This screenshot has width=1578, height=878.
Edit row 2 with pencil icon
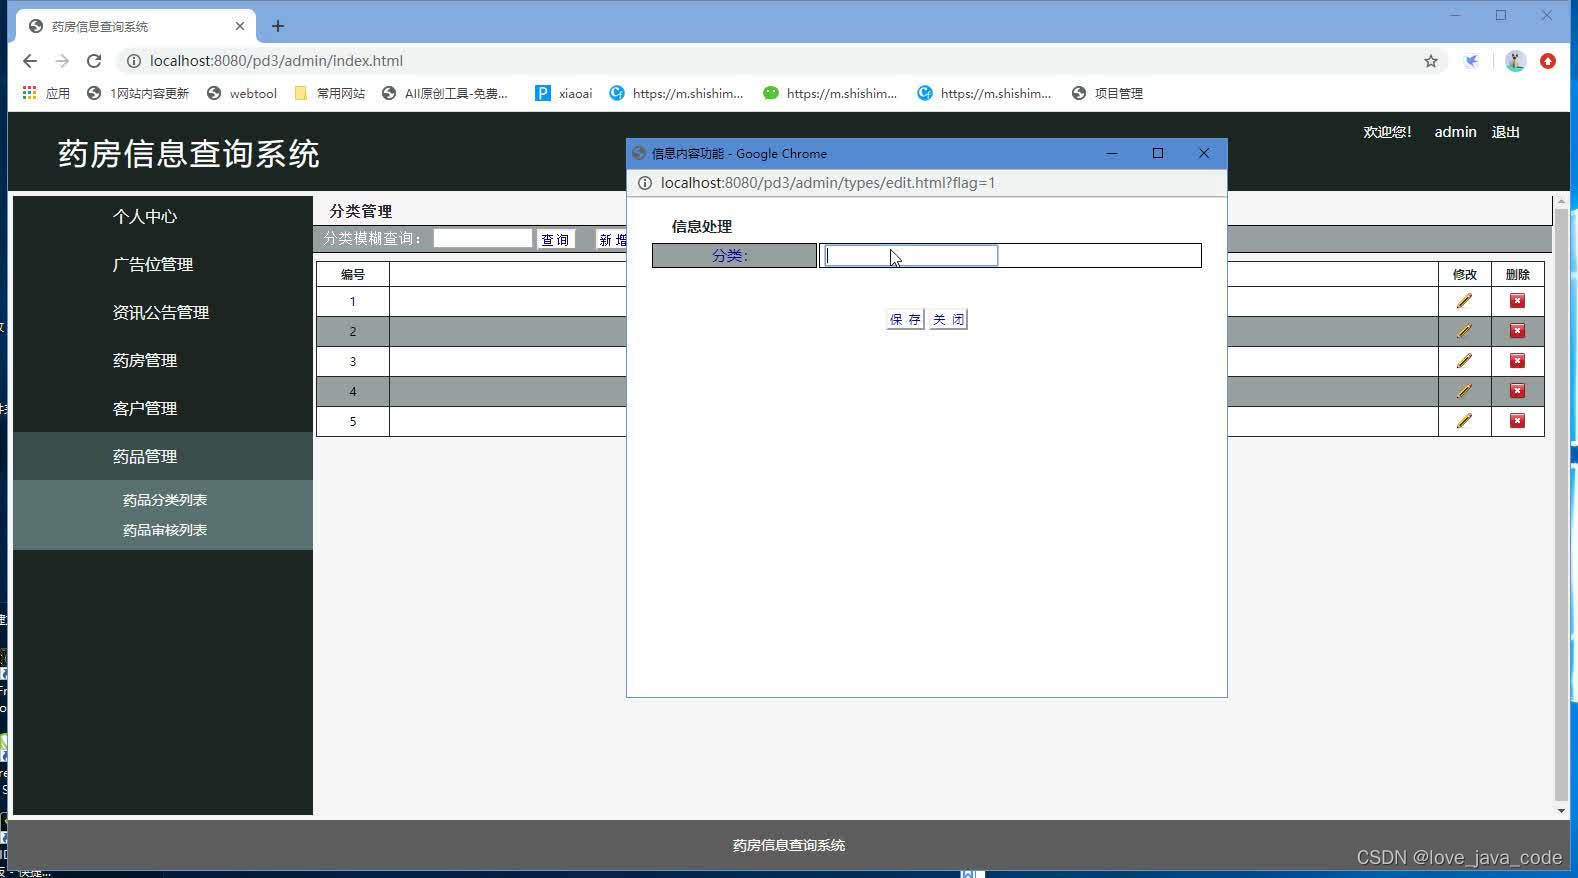(x=1464, y=331)
